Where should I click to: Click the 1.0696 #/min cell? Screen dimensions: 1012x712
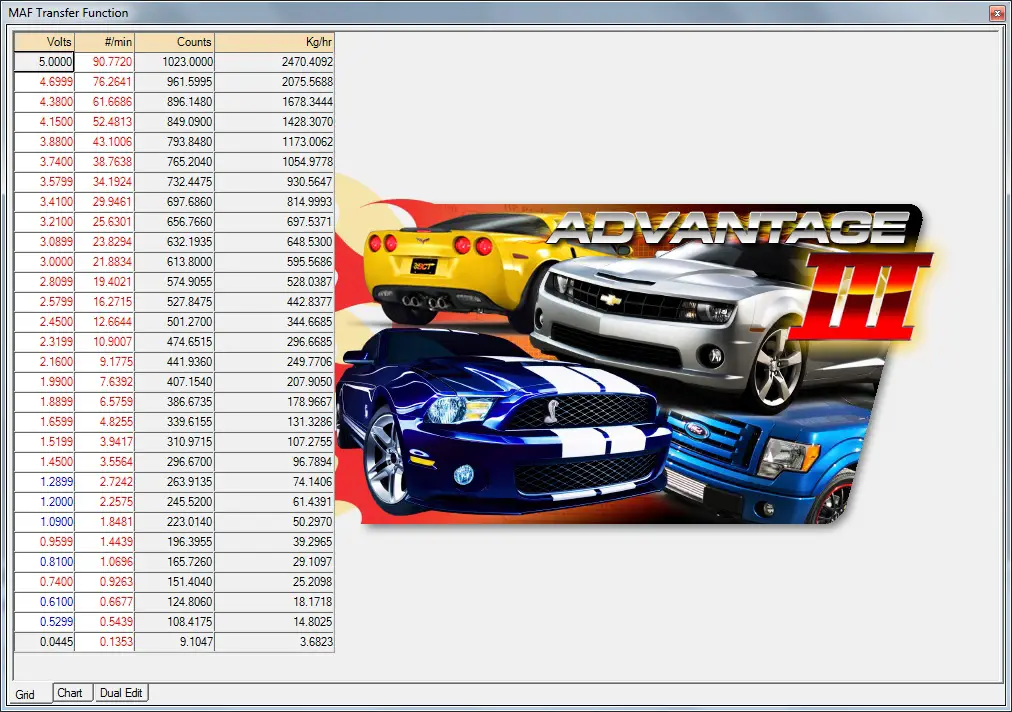105,562
